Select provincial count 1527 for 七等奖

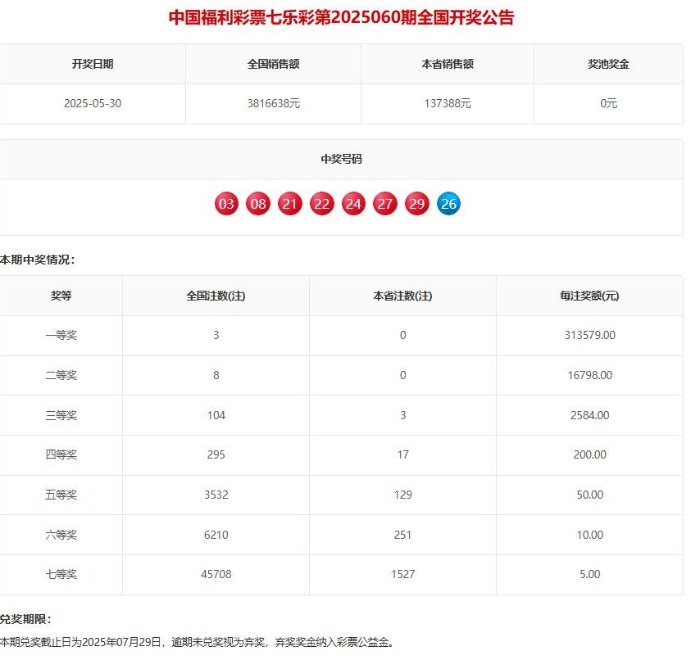403,574
